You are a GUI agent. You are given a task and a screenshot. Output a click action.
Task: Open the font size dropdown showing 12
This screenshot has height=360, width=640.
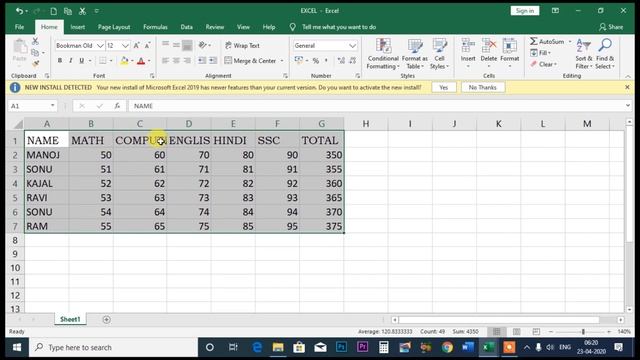(x=125, y=46)
